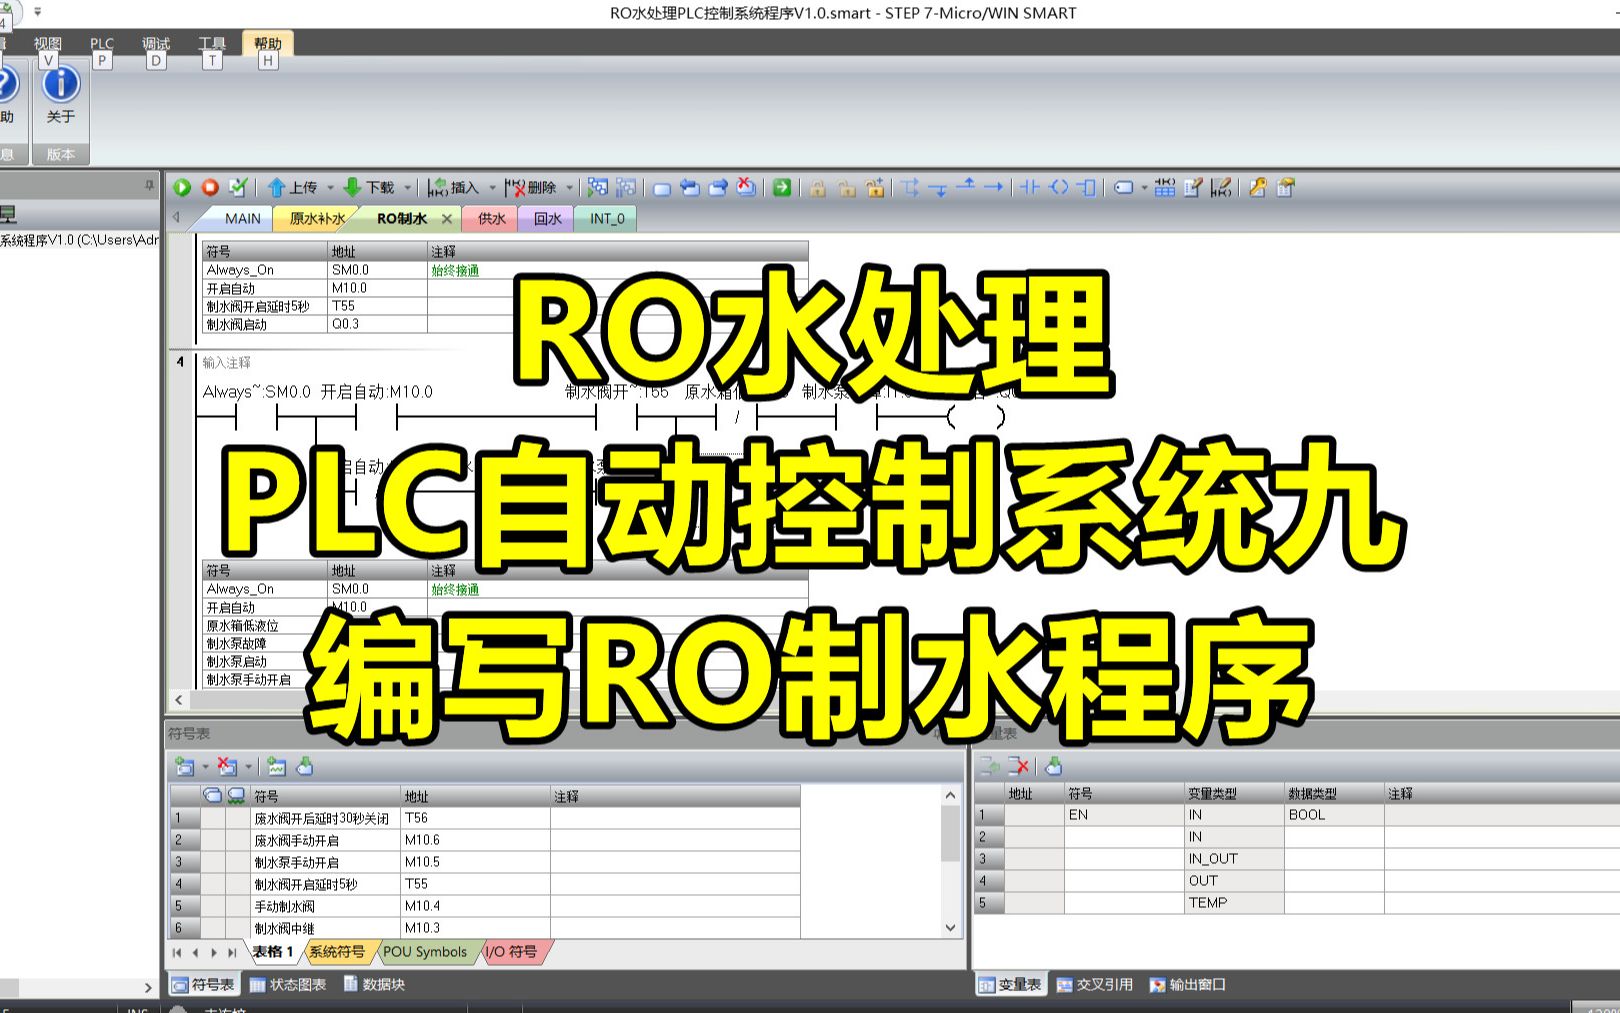This screenshot has height=1013, width=1620.
Task: Switch to the MAIN program tab
Action: click(242, 218)
